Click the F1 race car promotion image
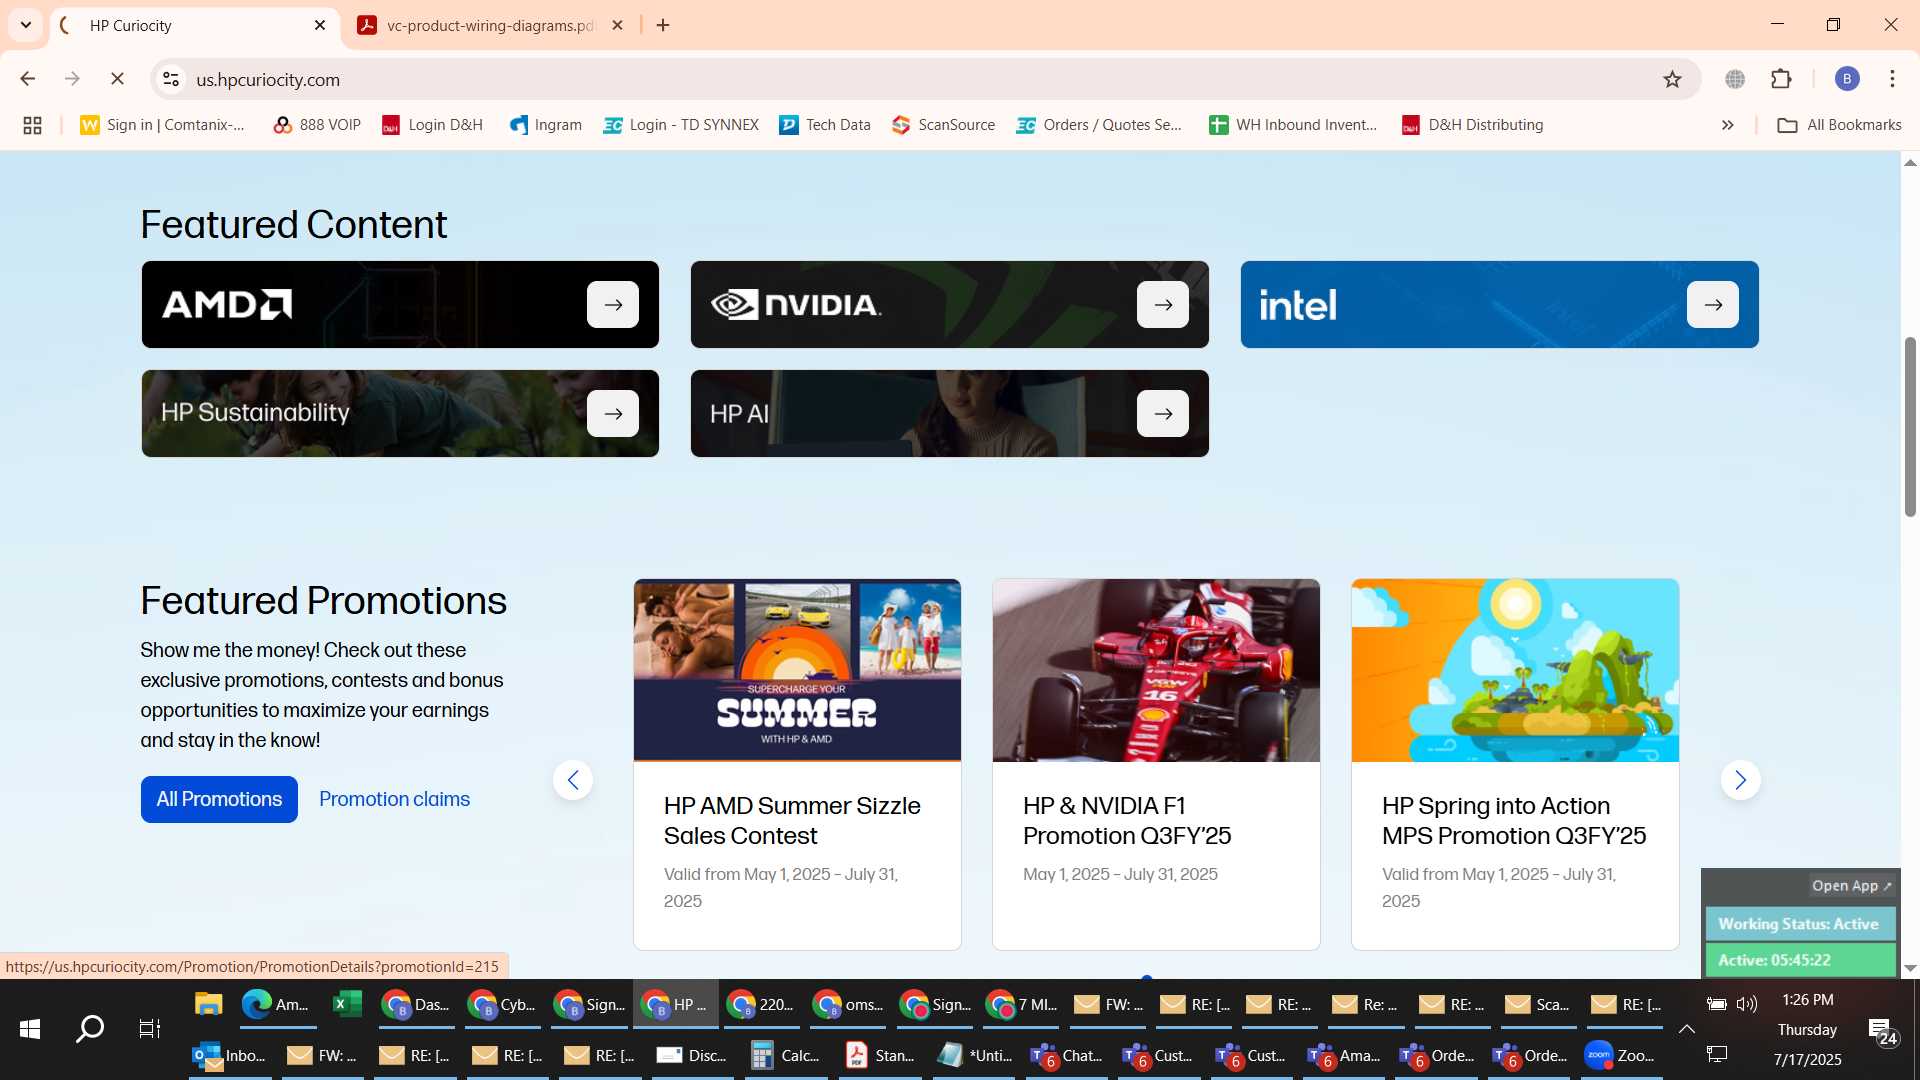Image resolution: width=1920 pixels, height=1080 pixels. tap(1156, 670)
